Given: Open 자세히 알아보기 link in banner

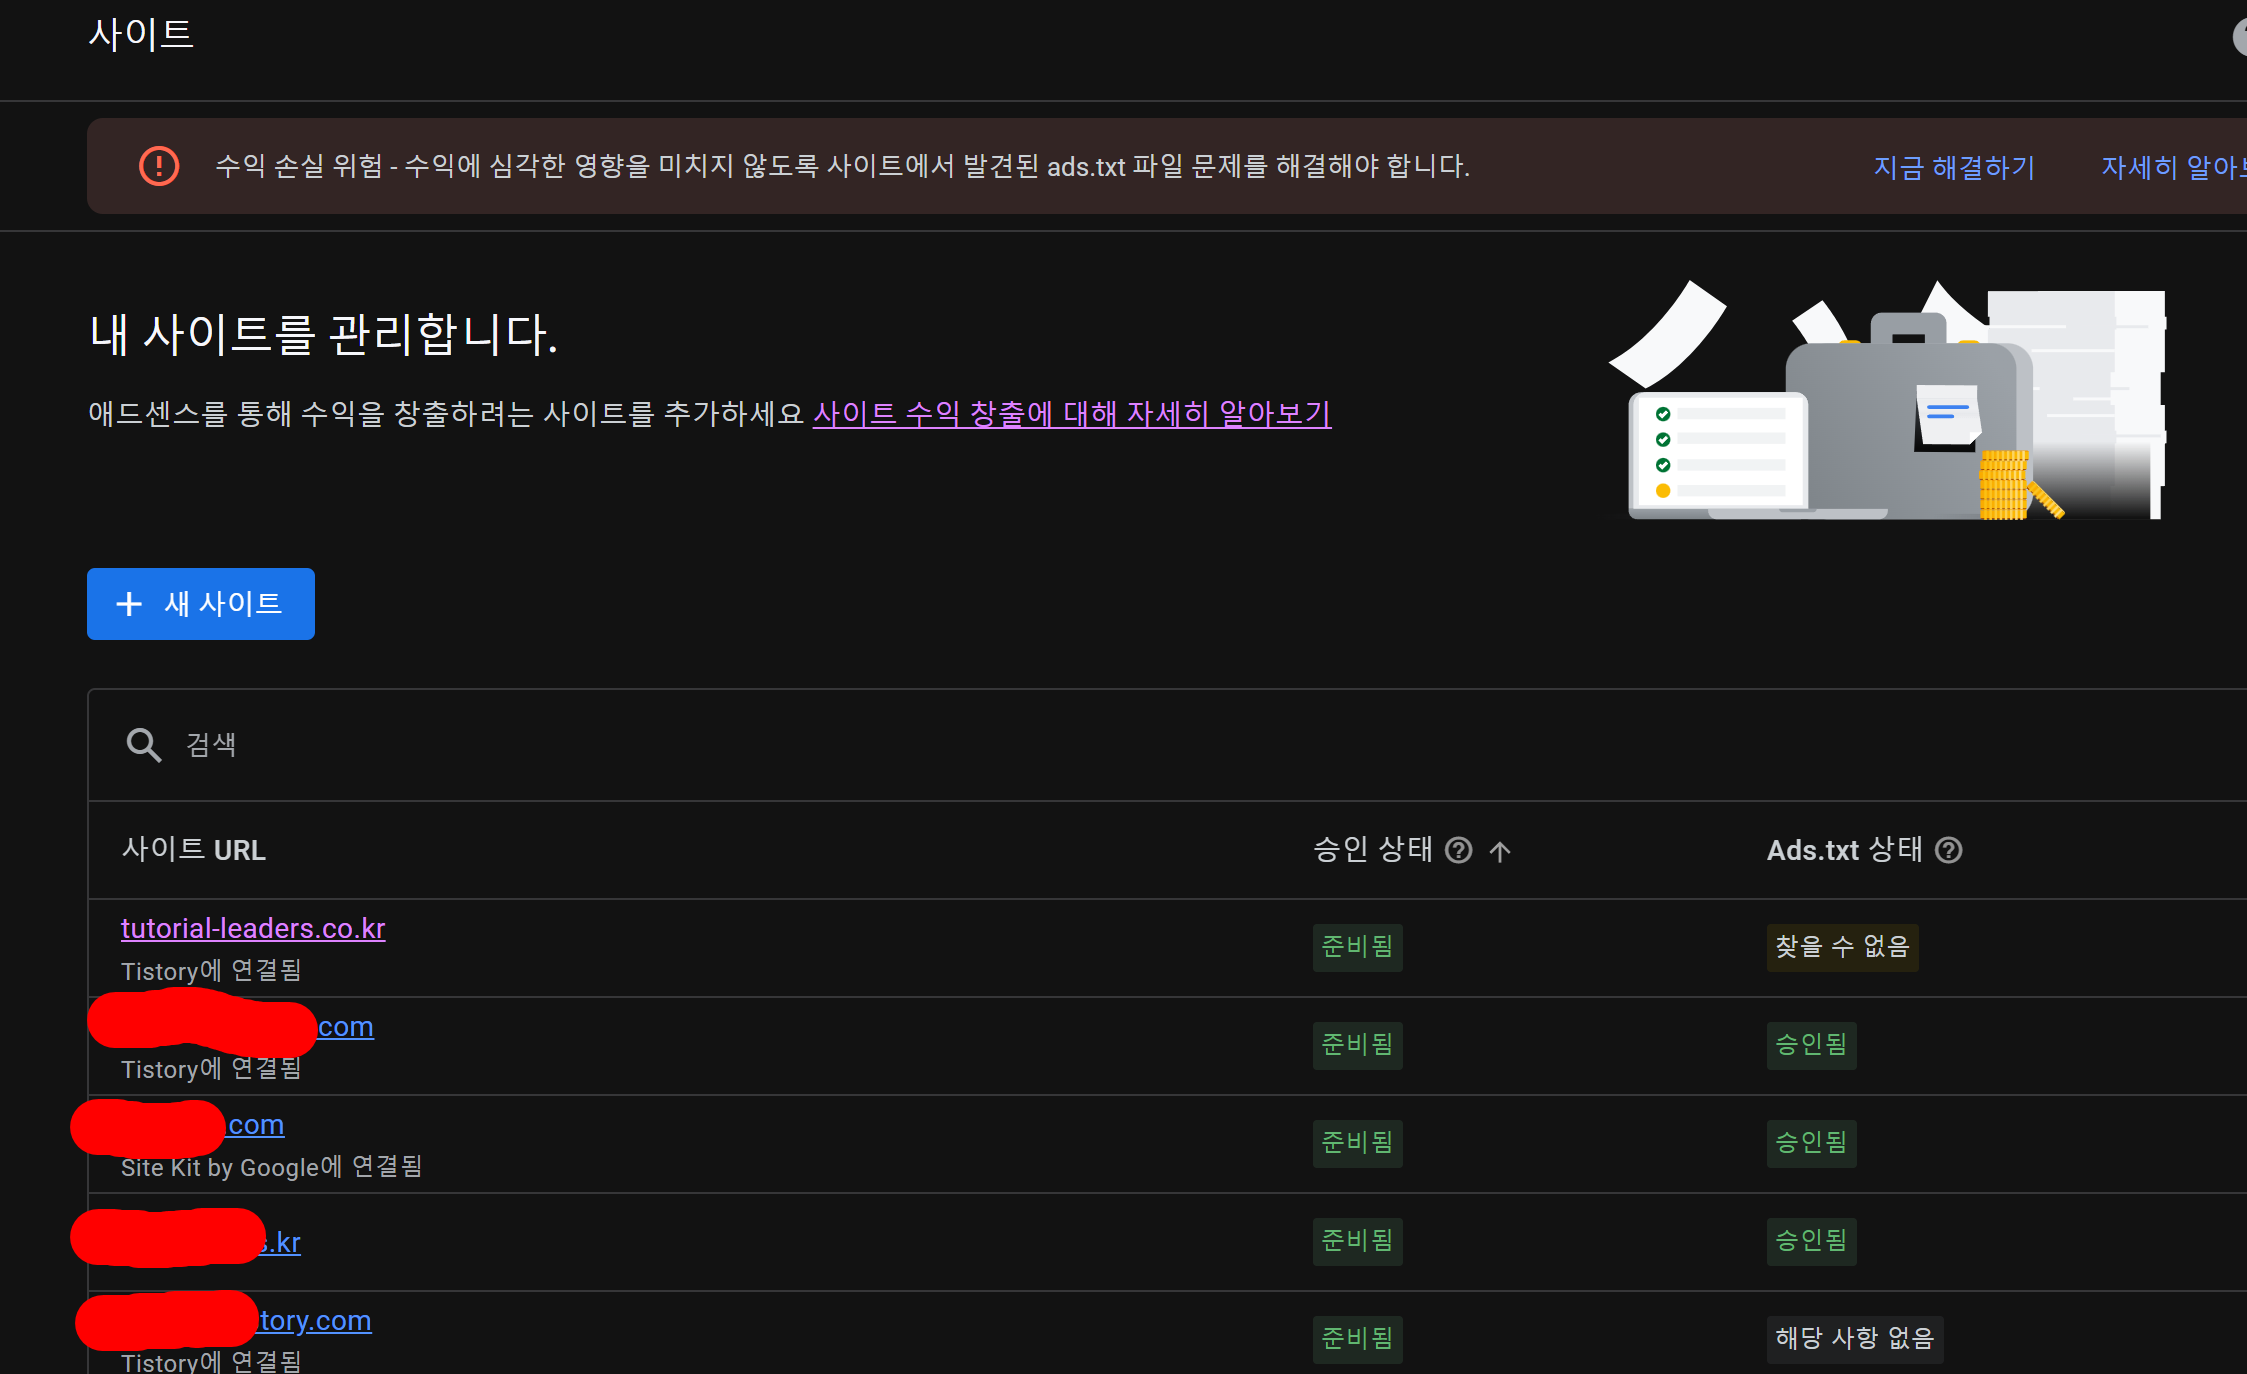Looking at the screenshot, I should coord(2170,167).
